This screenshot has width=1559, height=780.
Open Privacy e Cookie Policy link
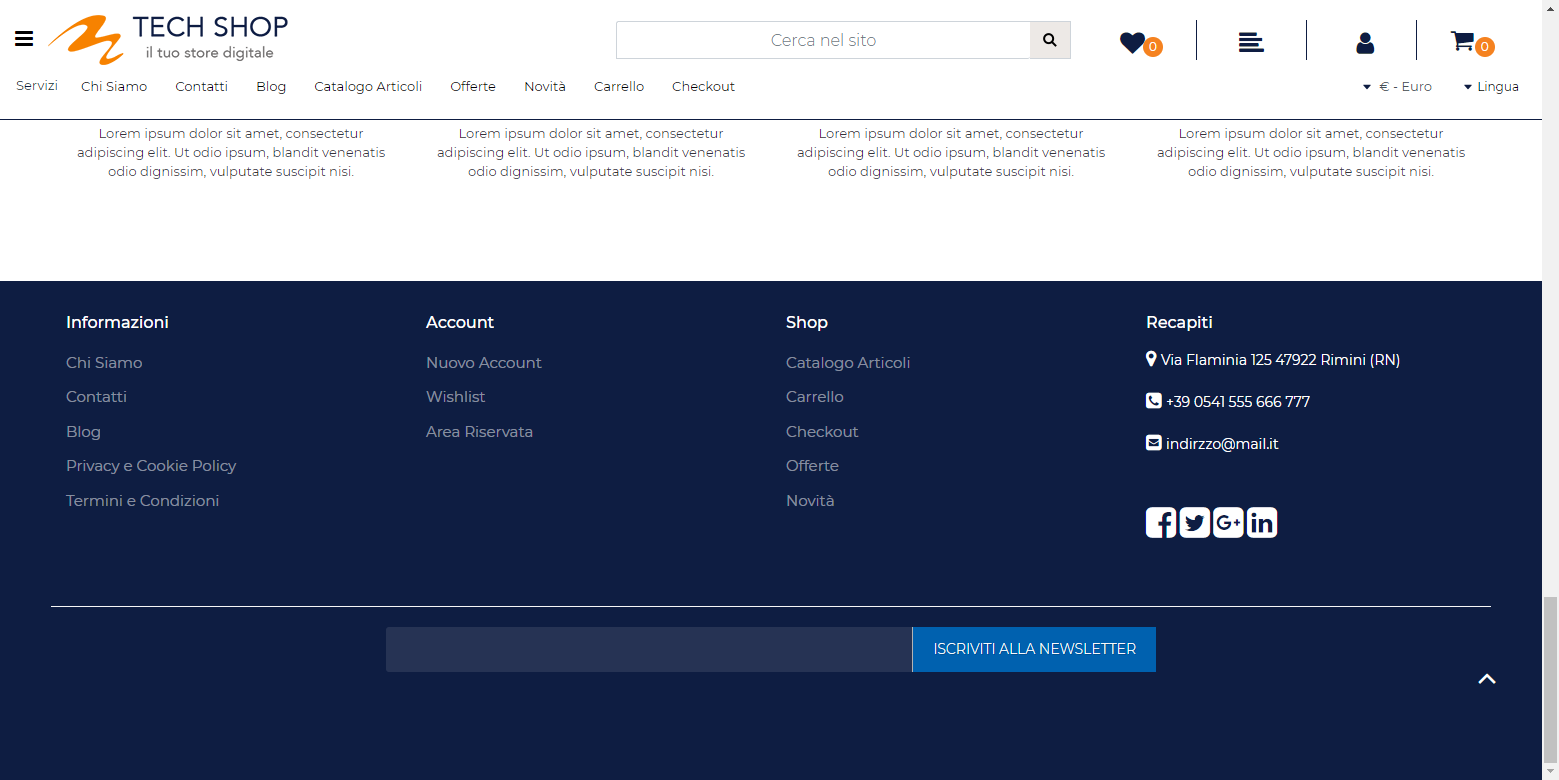(x=151, y=466)
